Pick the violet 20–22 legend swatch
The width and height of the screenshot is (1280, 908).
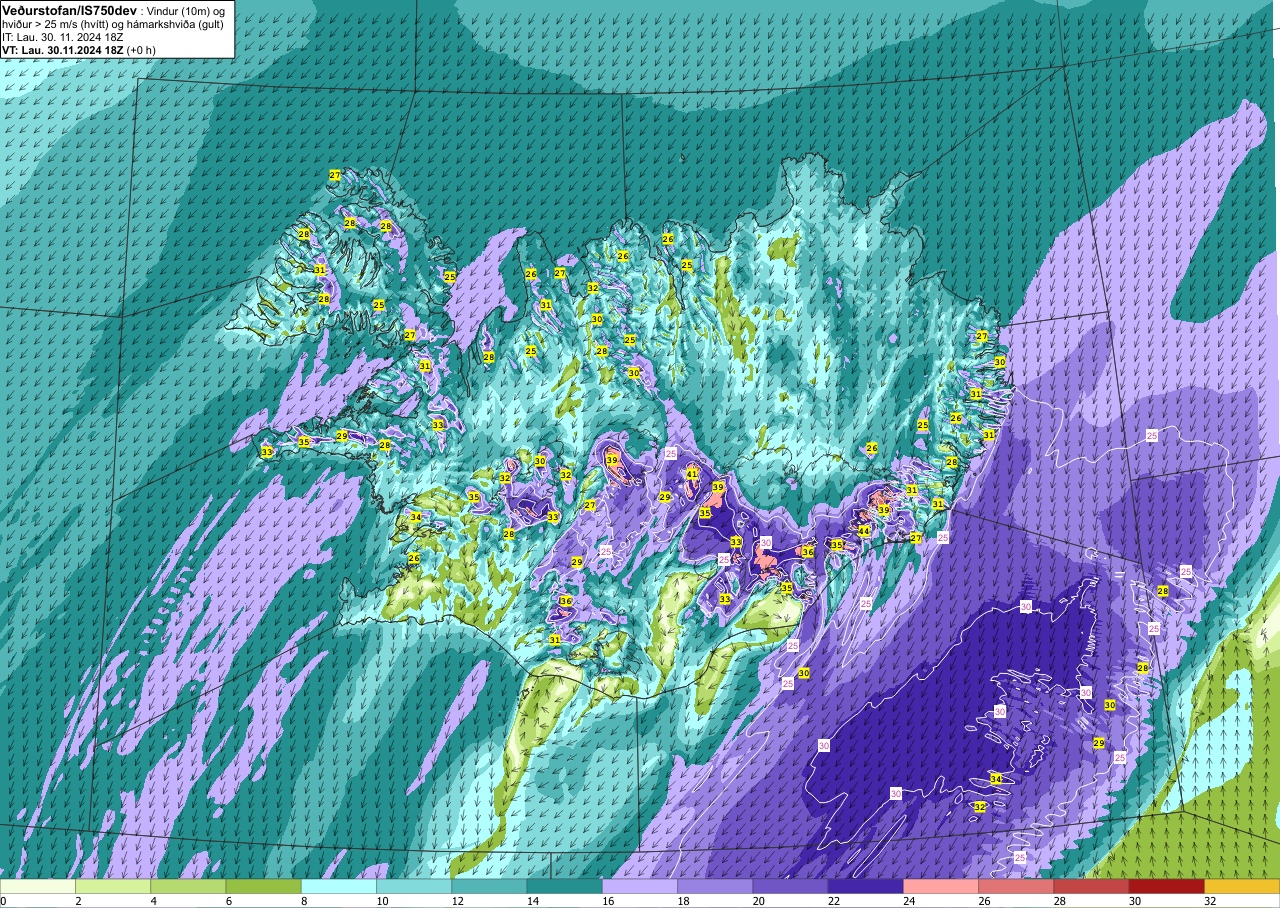pyautogui.click(x=791, y=886)
